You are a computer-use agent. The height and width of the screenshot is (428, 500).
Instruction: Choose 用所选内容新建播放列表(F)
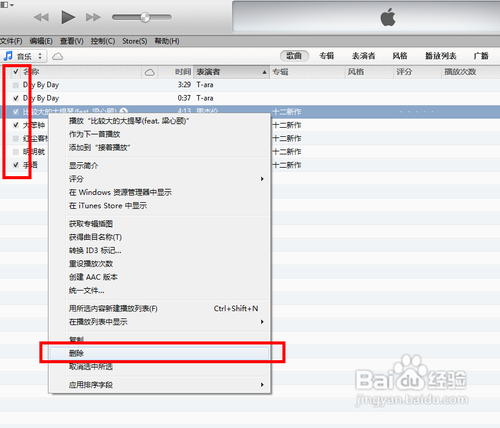[159, 308]
